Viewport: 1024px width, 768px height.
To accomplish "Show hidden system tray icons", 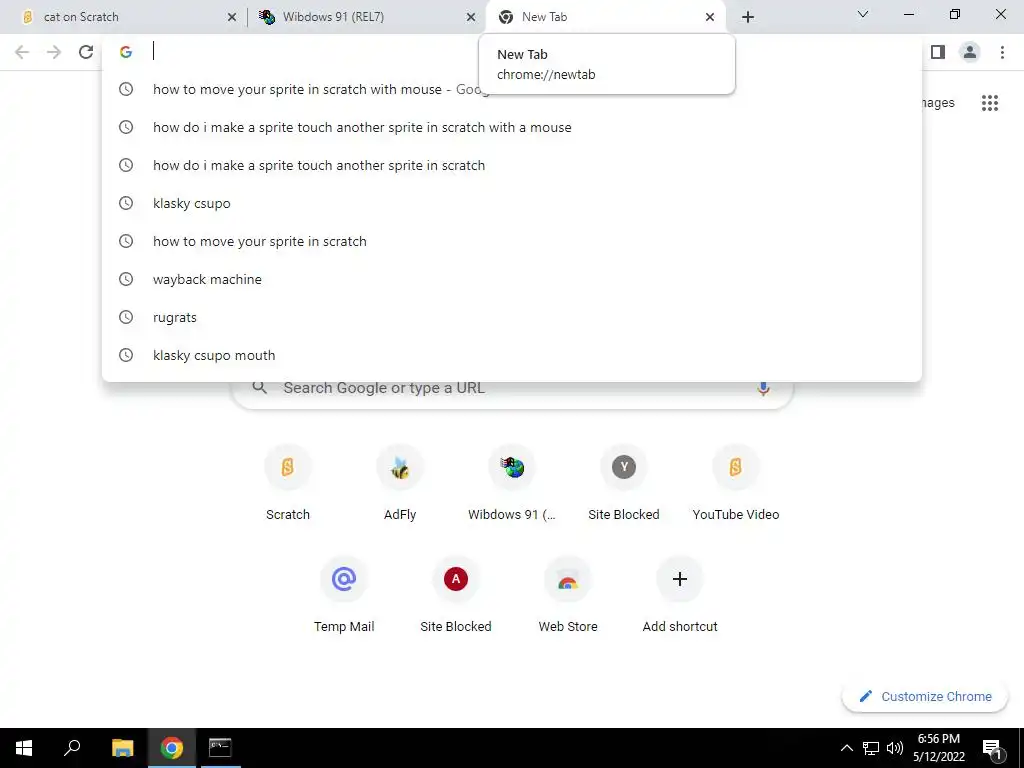I will (x=846, y=748).
